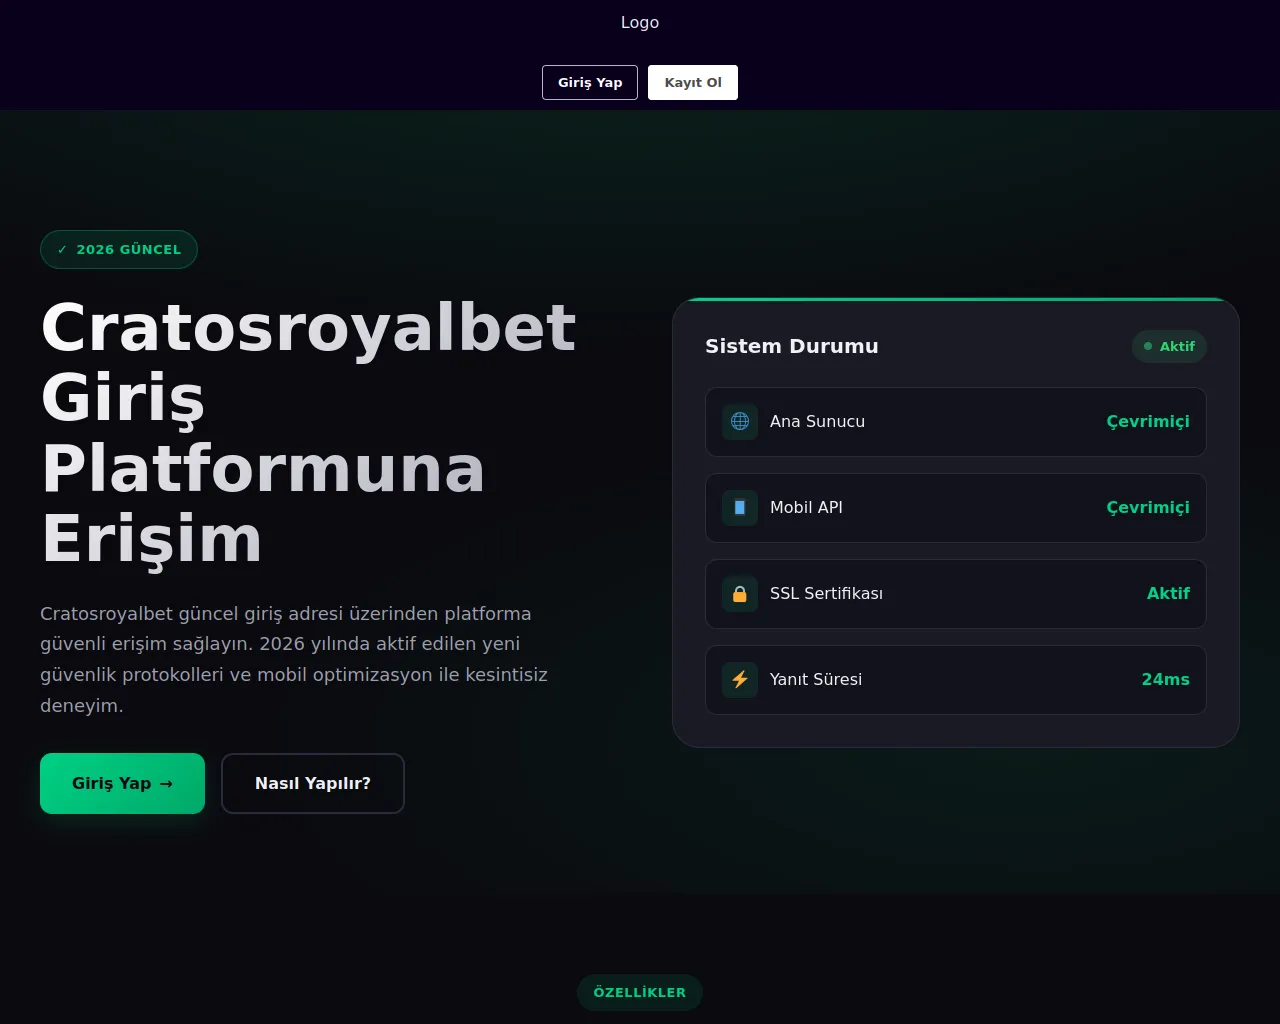This screenshot has width=1280, height=1024.
Task: Click the 2026 GÜNCEL badge
Action: tap(119, 250)
